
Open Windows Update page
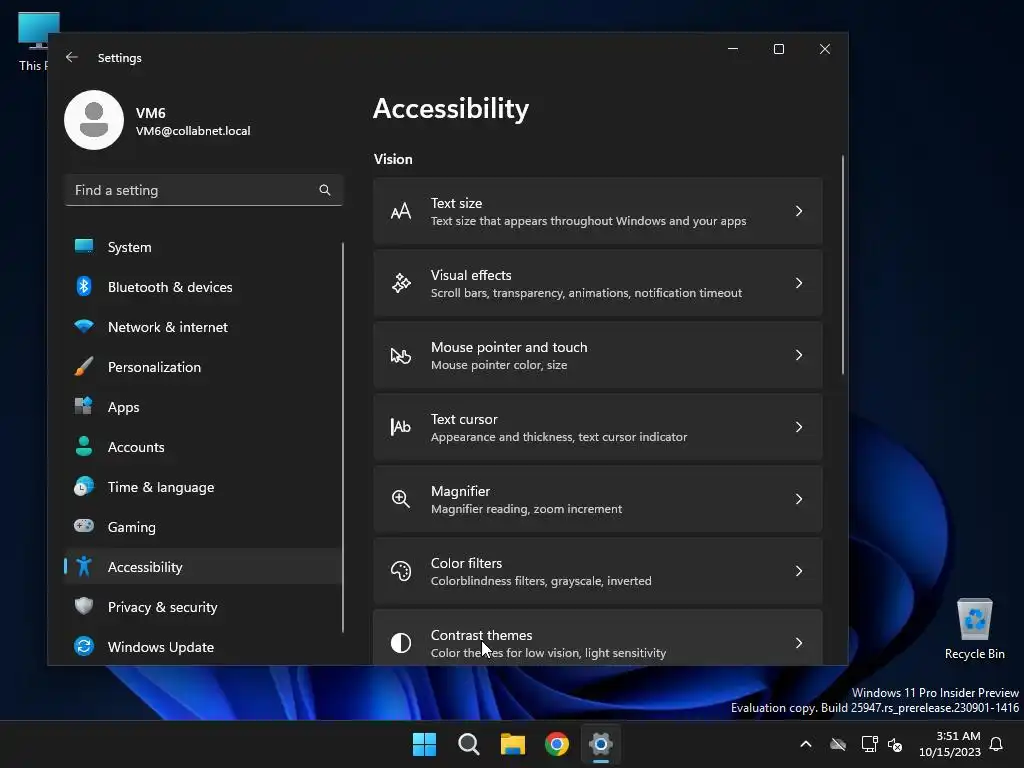point(203,647)
